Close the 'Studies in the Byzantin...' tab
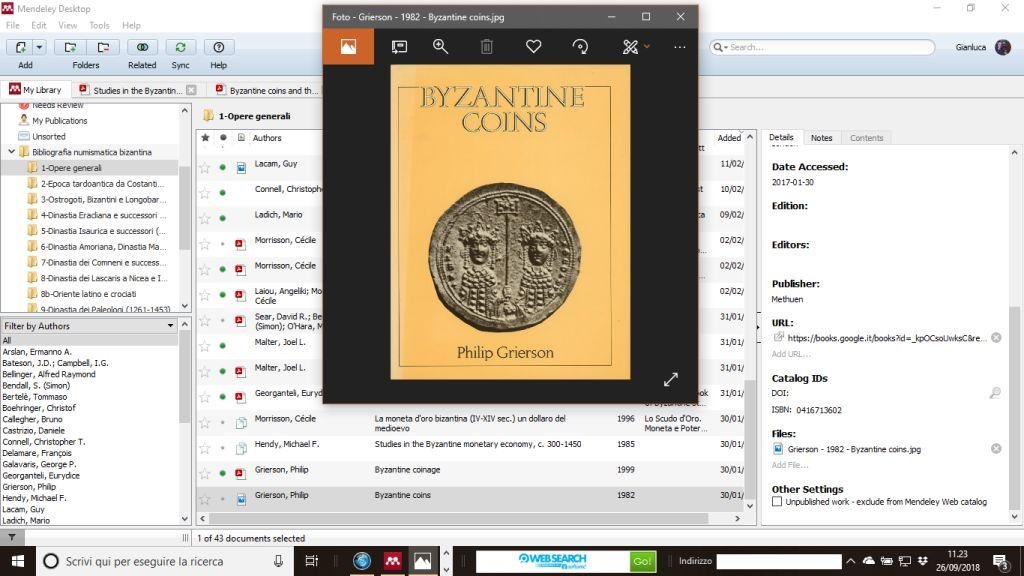The height and width of the screenshot is (576, 1024). coord(191,90)
